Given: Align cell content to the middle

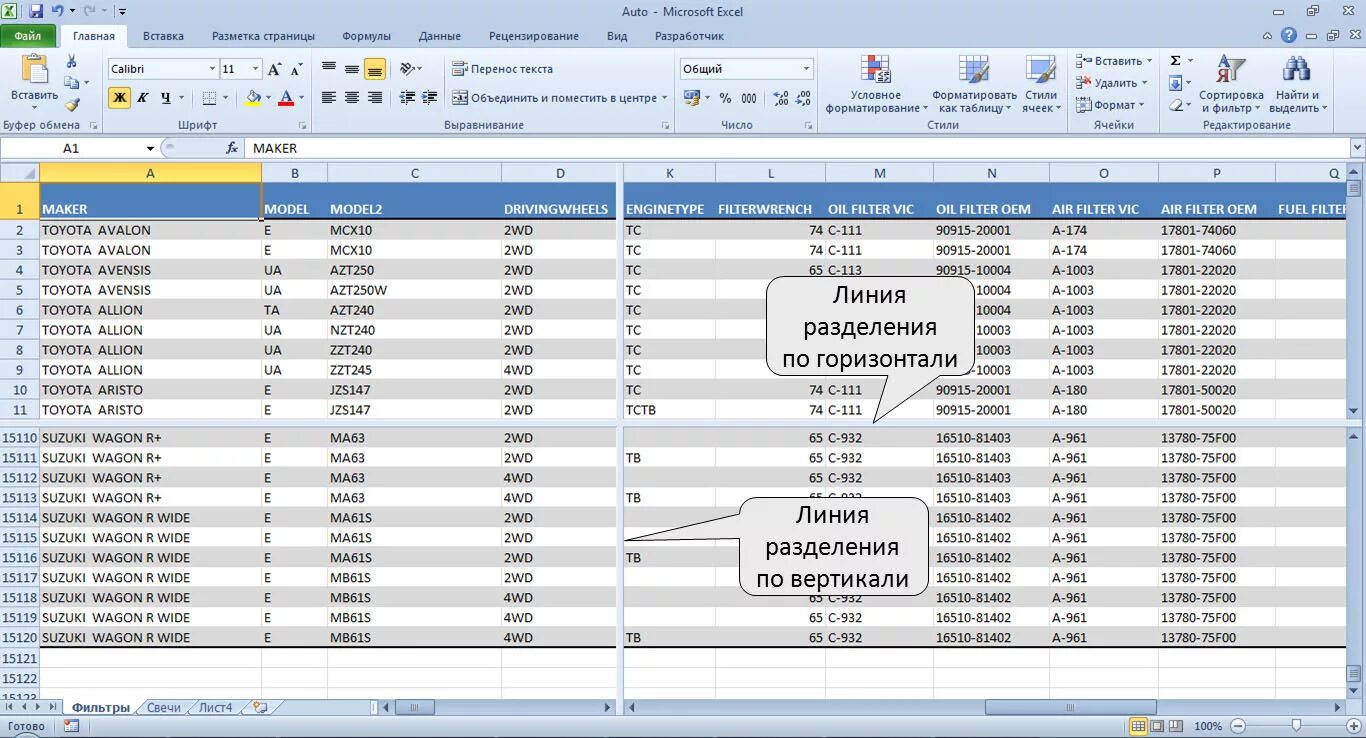Looking at the screenshot, I should point(352,69).
